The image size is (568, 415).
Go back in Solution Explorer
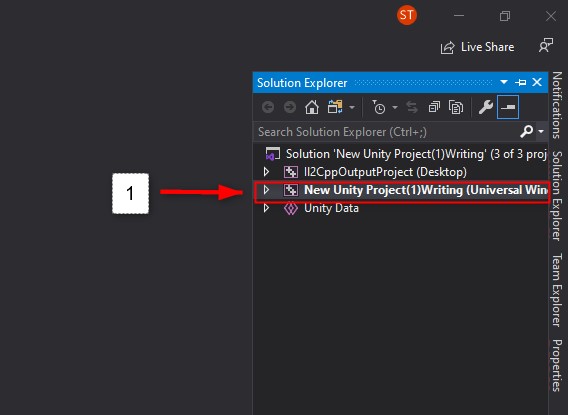268,108
